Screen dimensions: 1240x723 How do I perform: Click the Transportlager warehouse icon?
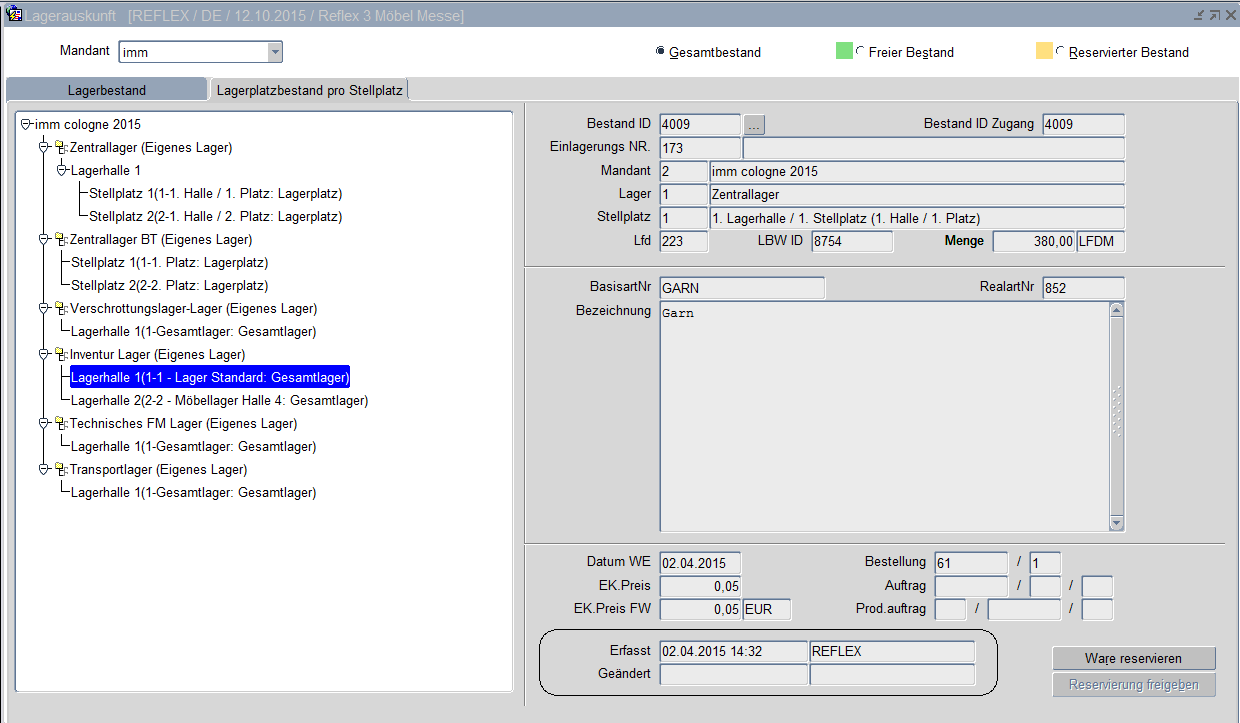(x=60, y=470)
